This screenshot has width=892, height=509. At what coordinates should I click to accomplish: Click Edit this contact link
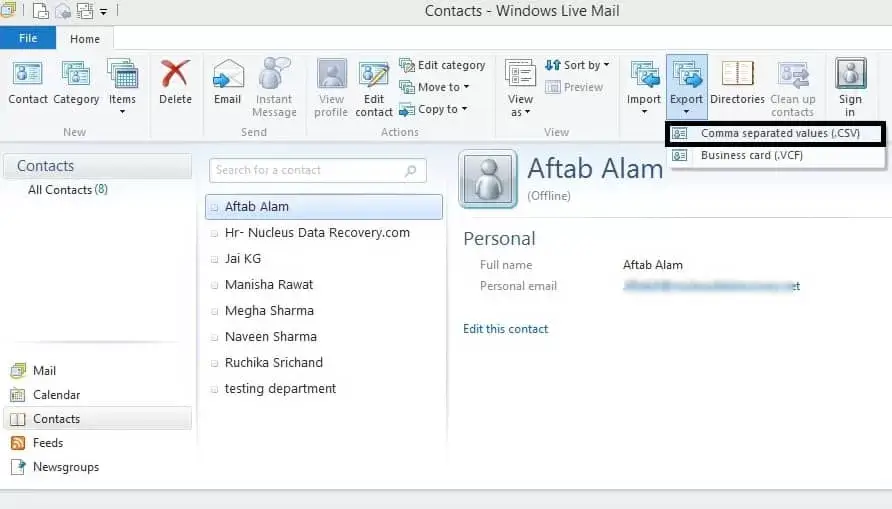(505, 329)
